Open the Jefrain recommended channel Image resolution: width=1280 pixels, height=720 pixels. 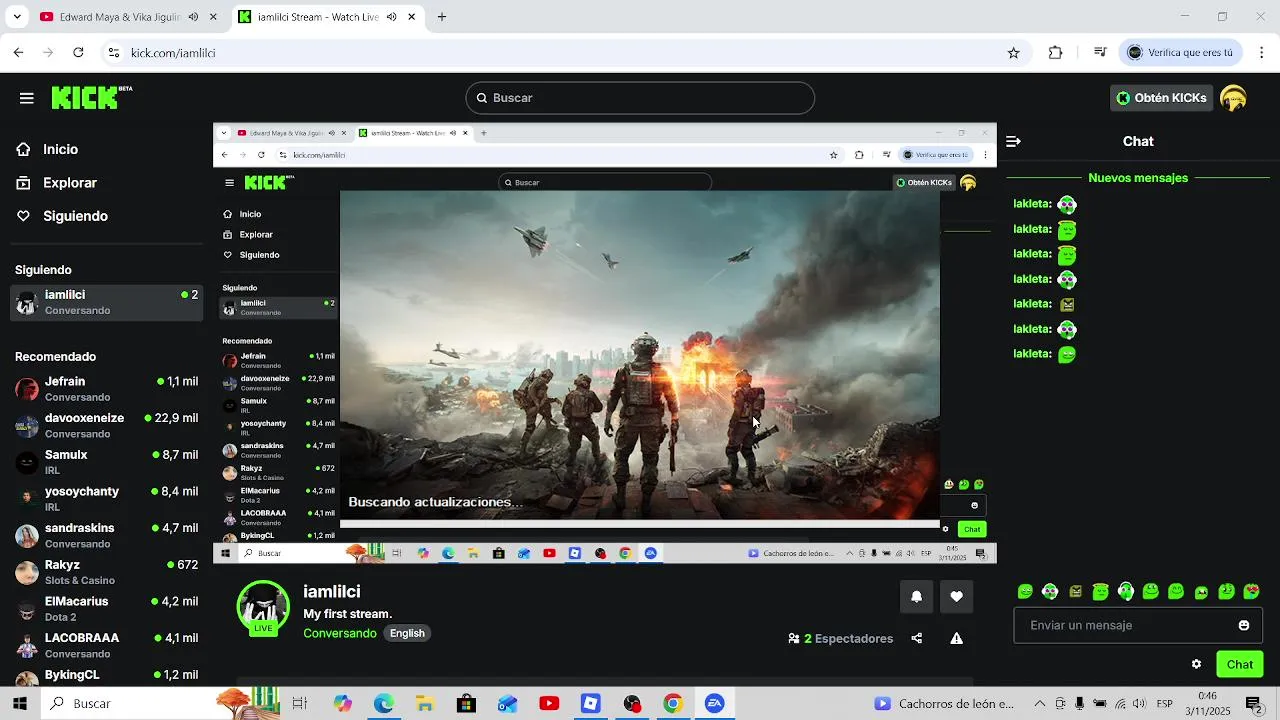point(106,389)
